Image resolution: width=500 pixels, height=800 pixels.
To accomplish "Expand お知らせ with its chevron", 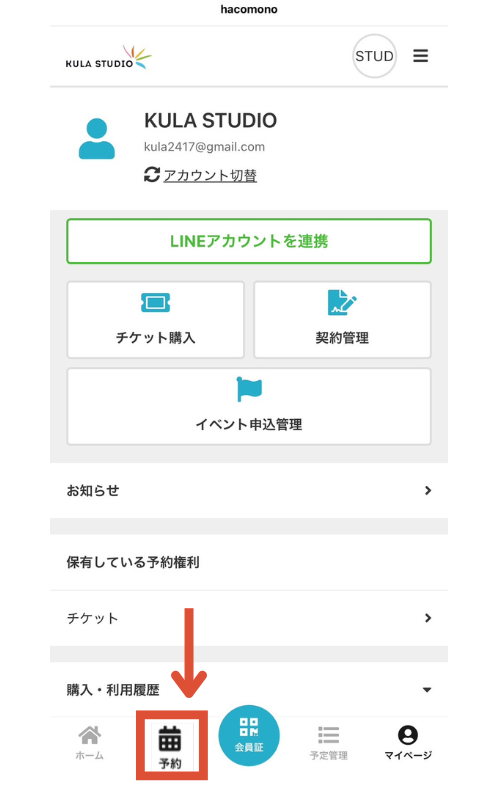I will click(x=428, y=490).
